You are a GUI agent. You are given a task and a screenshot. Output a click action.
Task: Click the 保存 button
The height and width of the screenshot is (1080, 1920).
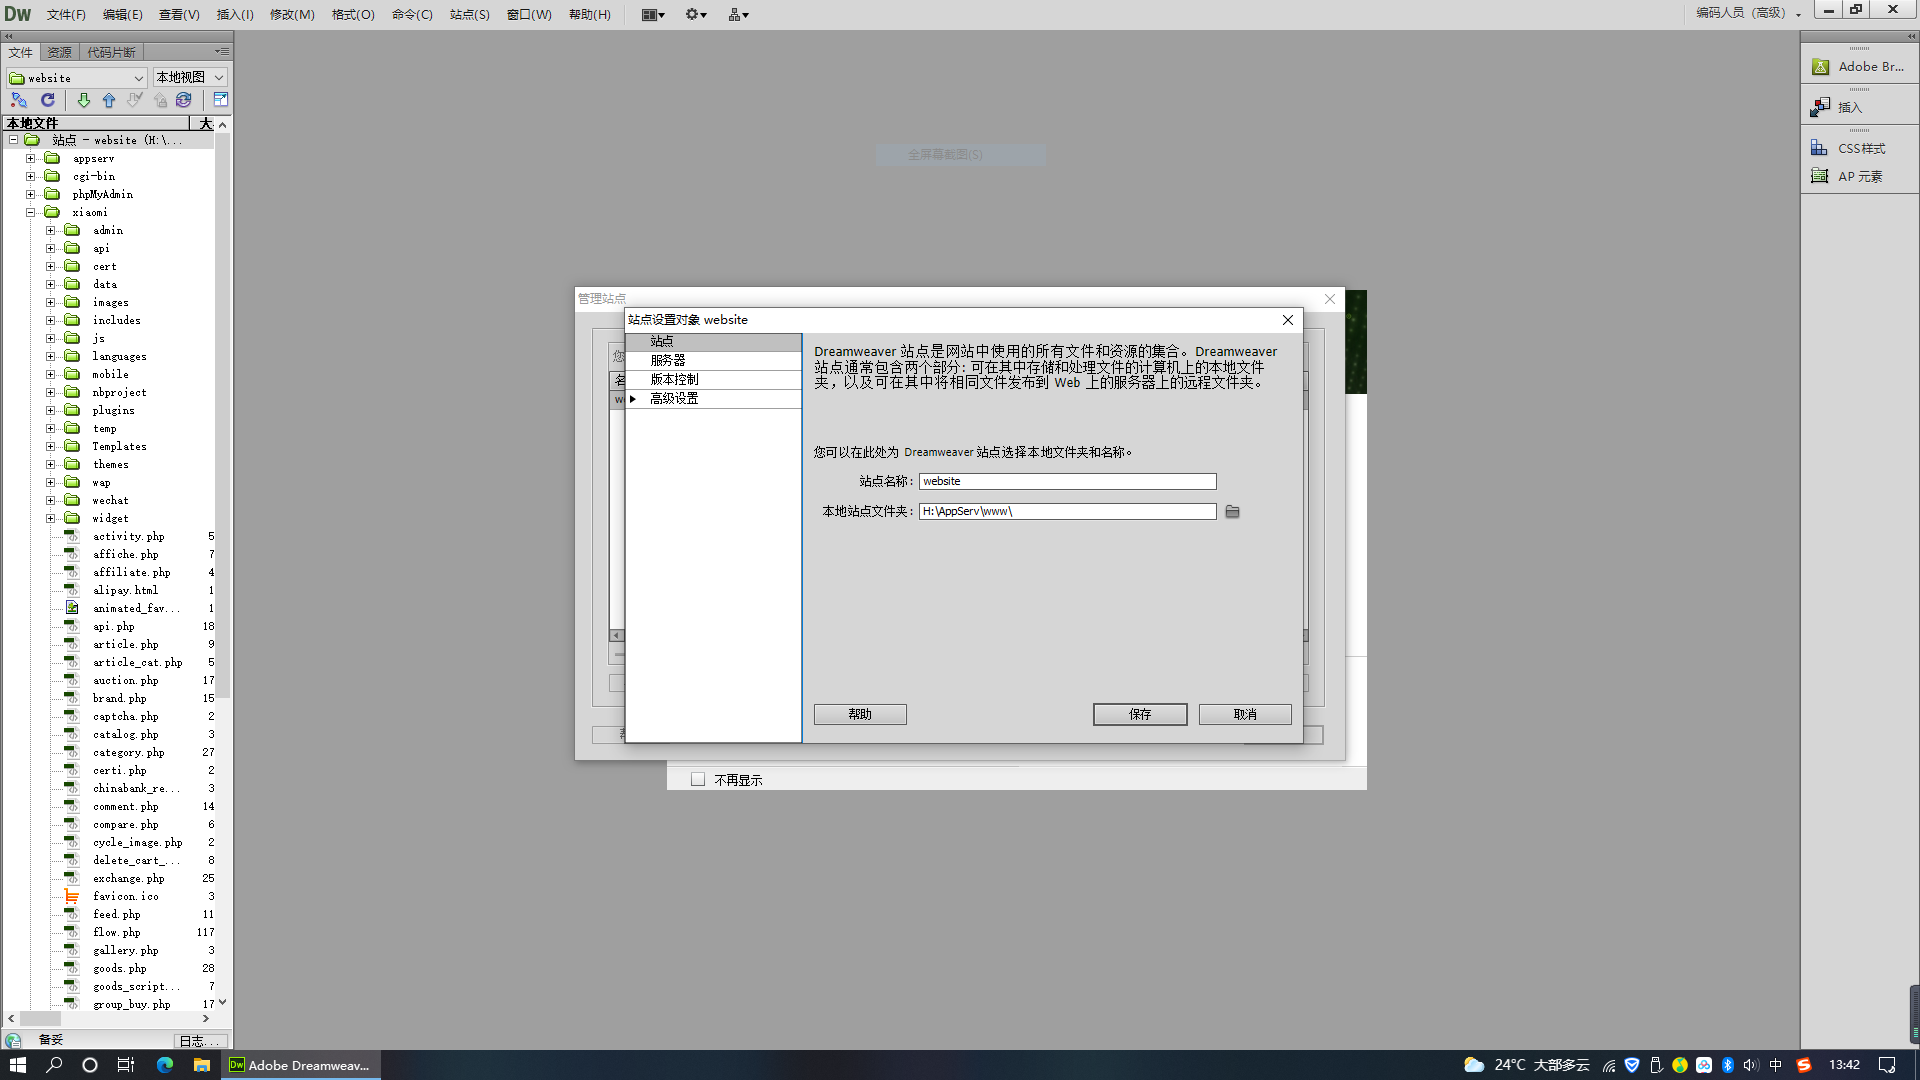tap(1139, 714)
